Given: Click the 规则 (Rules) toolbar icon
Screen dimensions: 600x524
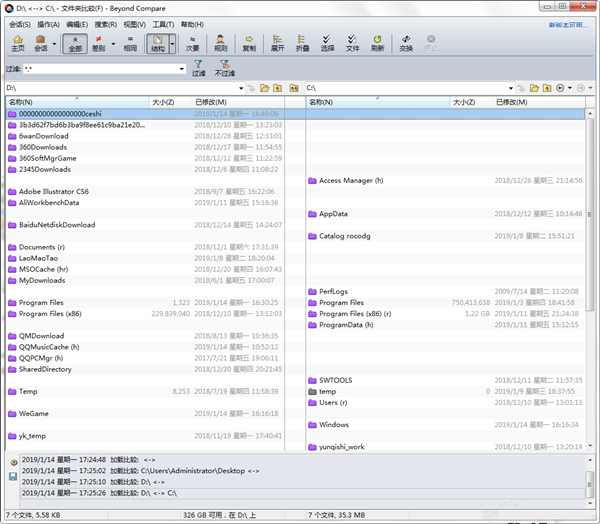Looking at the screenshot, I should [x=221, y=42].
